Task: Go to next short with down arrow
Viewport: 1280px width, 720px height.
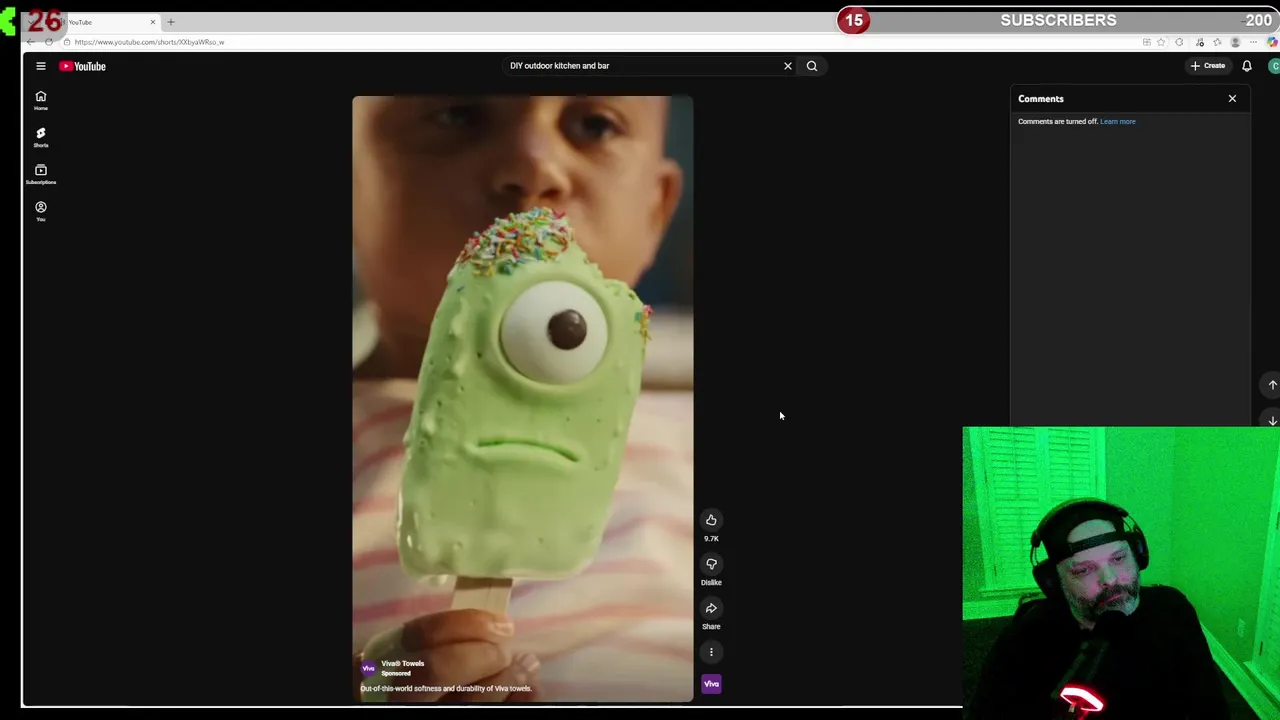Action: point(1272,421)
